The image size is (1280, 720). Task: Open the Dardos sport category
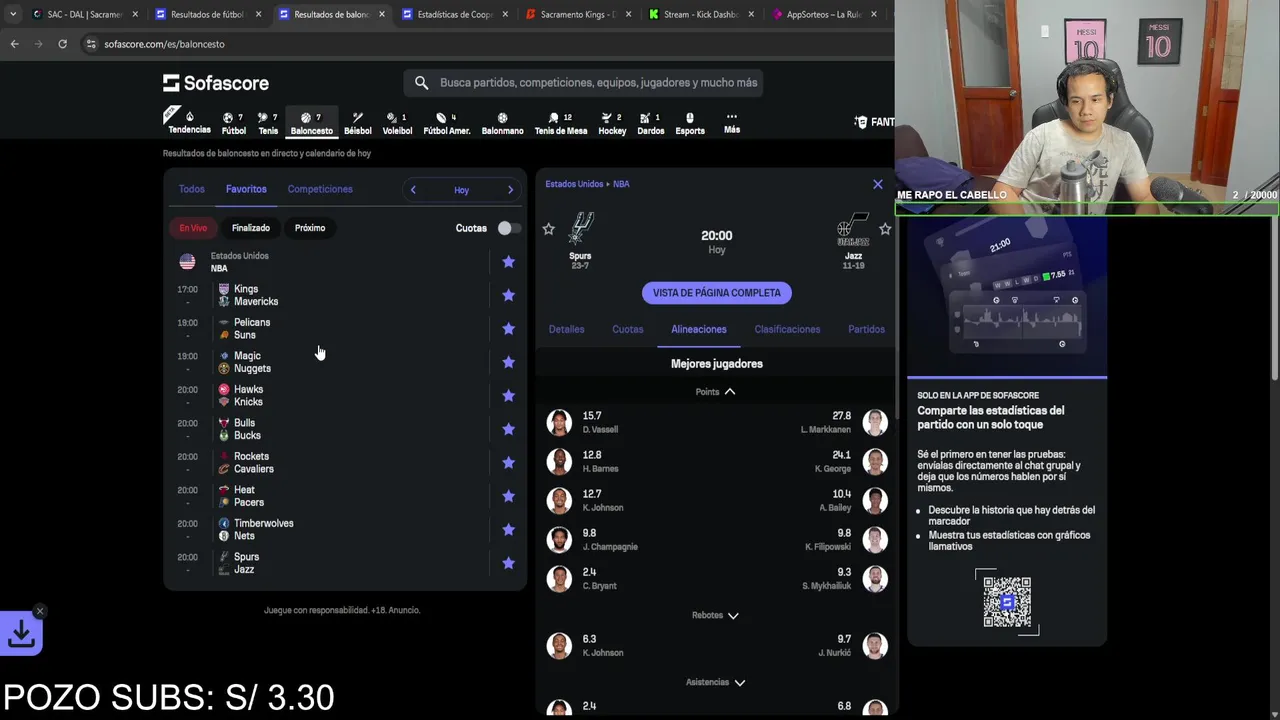[650, 123]
